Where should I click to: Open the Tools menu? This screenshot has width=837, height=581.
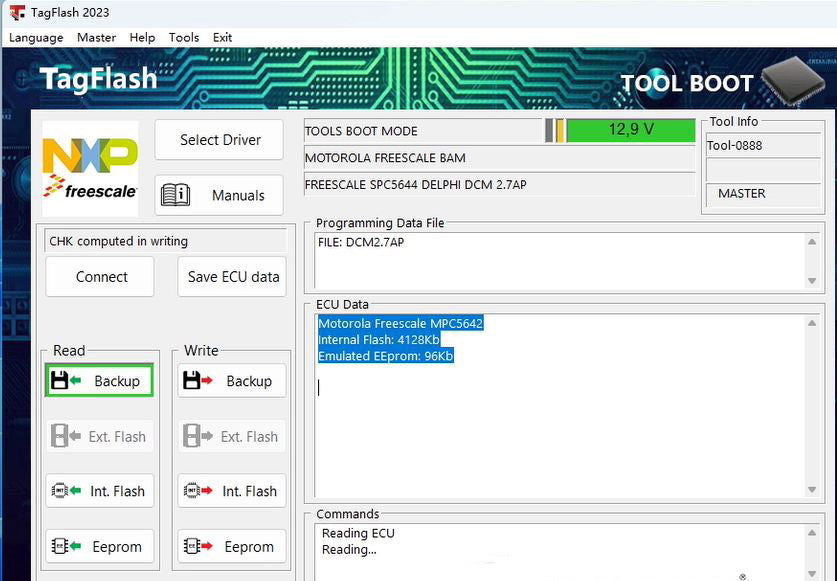184,37
